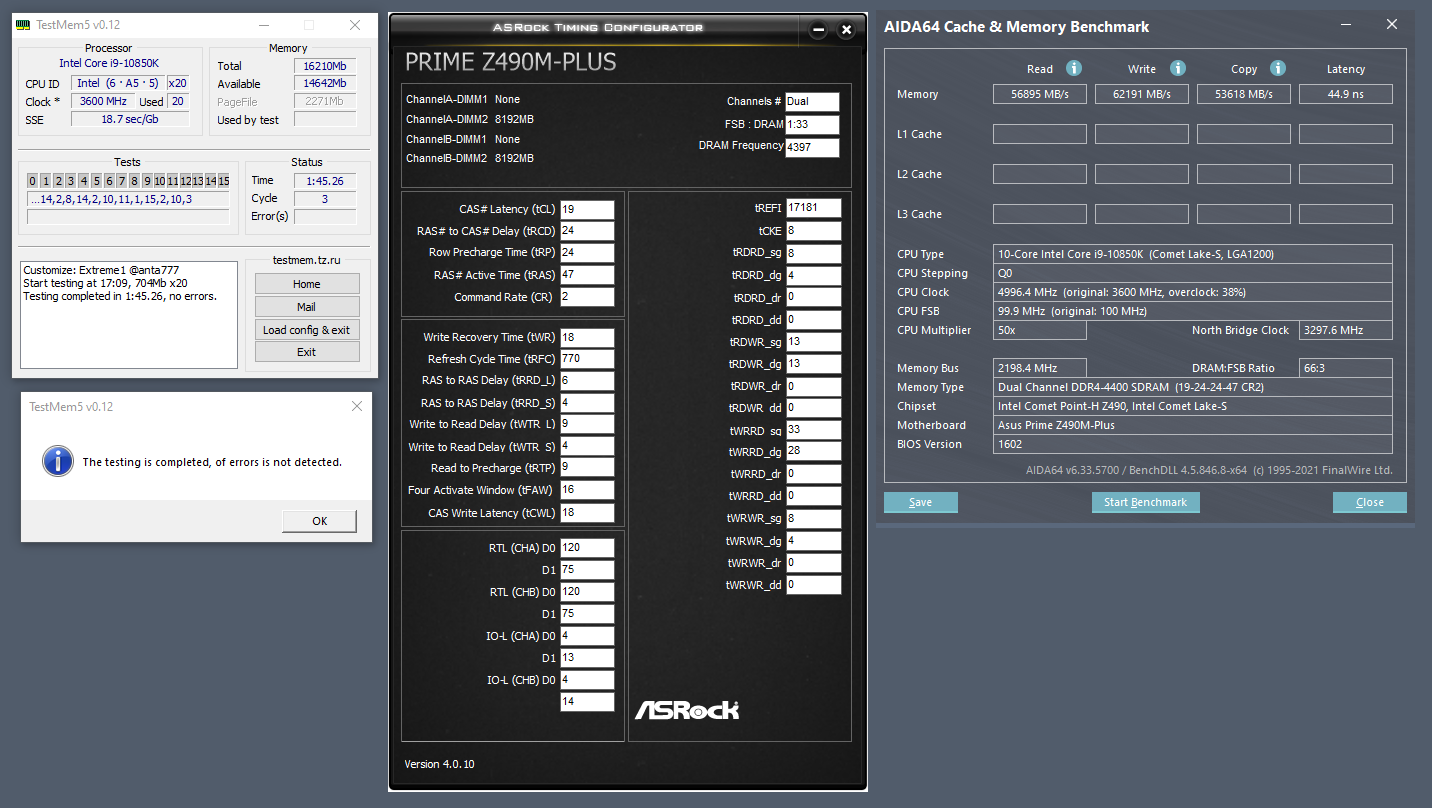Click the SSE value 18.7 sec/Gb
Image resolution: width=1432 pixels, height=808 pixels.
coord(129,119)
